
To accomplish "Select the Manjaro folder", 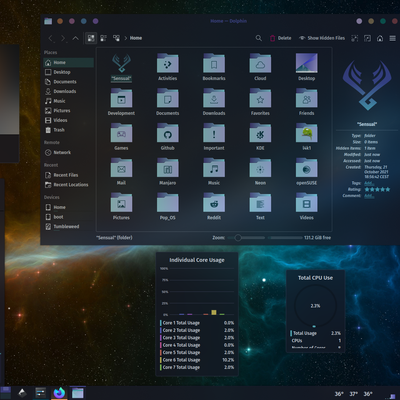I will [168, 168].
